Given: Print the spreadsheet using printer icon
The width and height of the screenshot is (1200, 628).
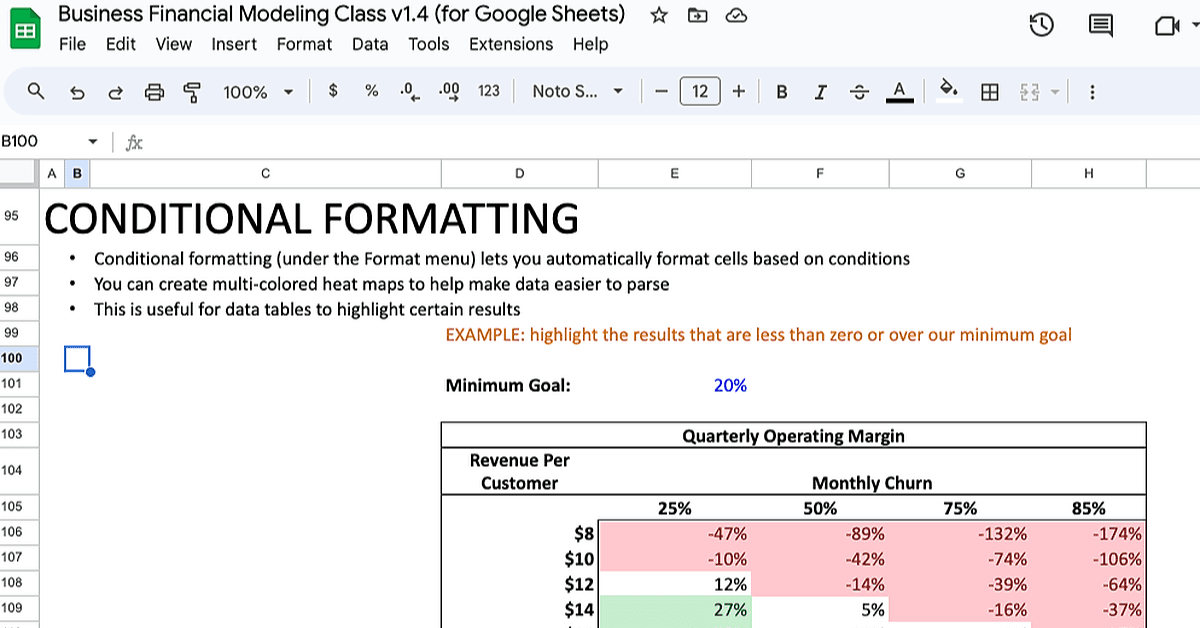Looking at the screenshot, I should [154, 92].
